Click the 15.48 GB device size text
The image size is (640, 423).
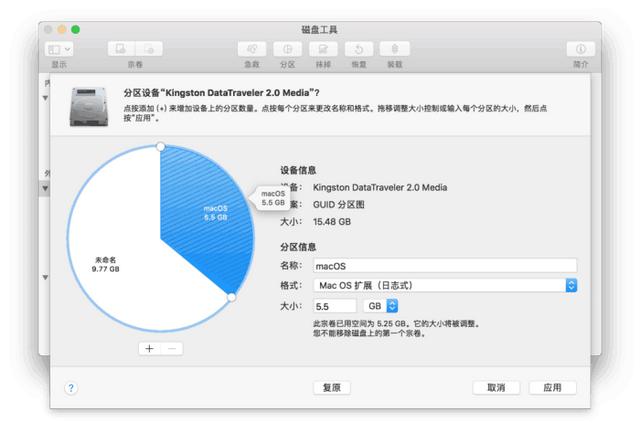pyautogui.click(x=332, y=222)
